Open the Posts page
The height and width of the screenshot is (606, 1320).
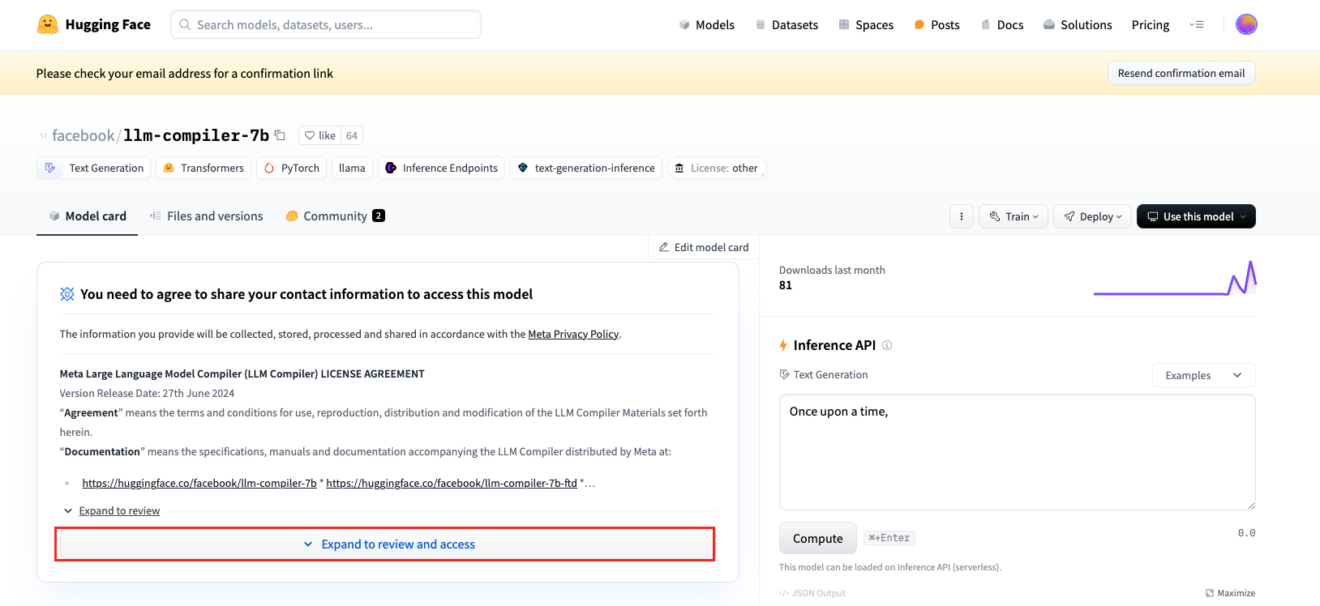(x=936, y=25)
